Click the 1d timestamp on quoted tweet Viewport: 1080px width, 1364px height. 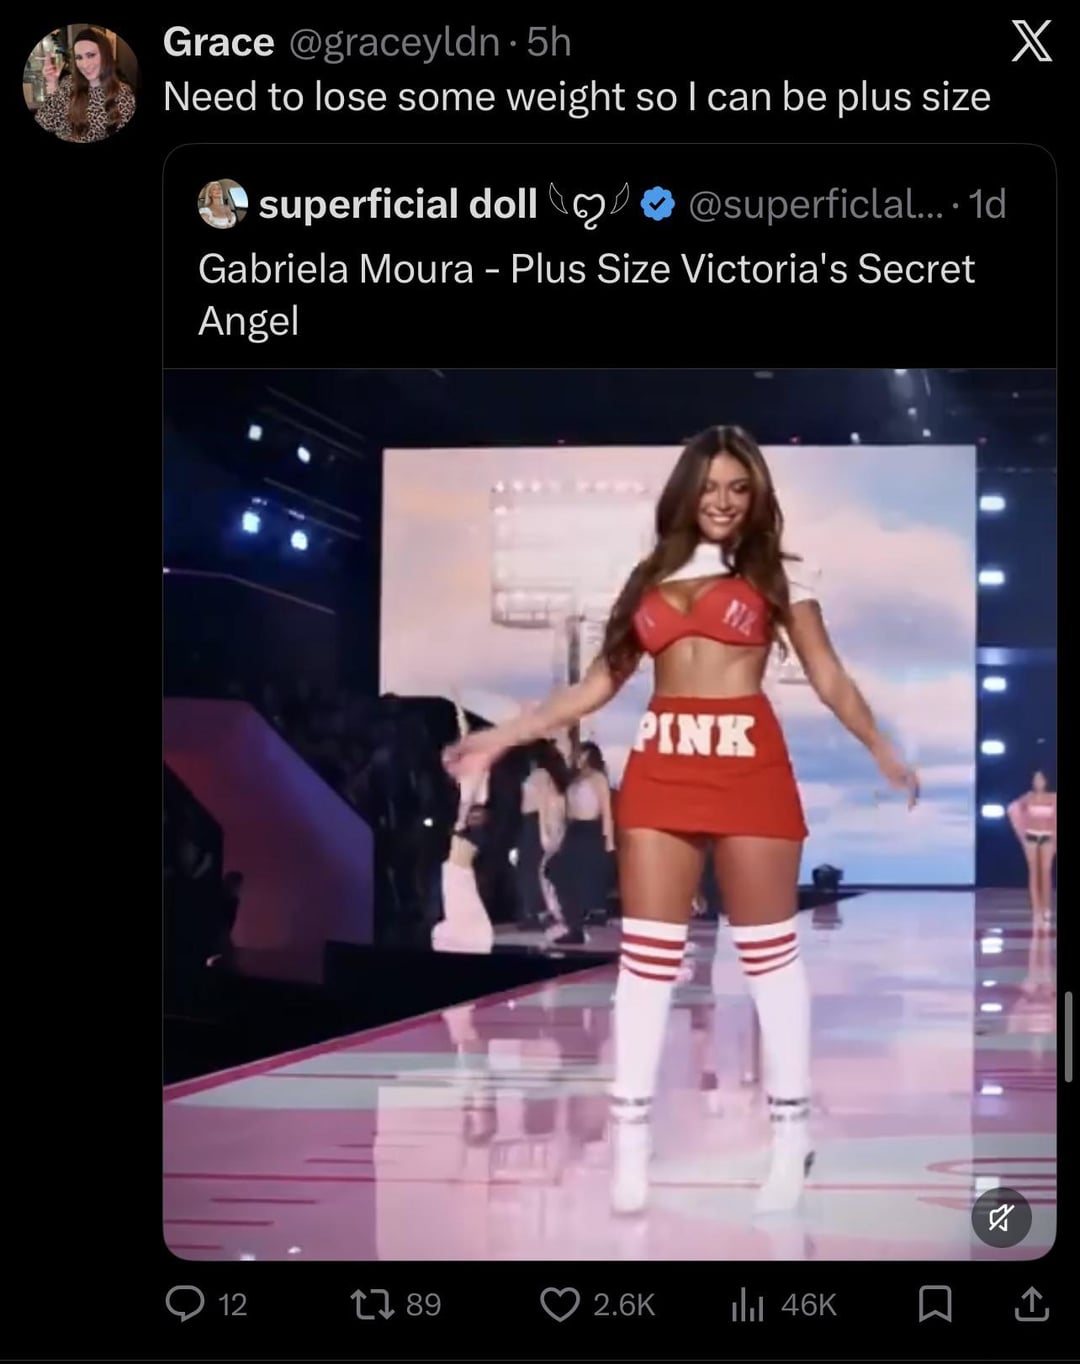(987, 204)
